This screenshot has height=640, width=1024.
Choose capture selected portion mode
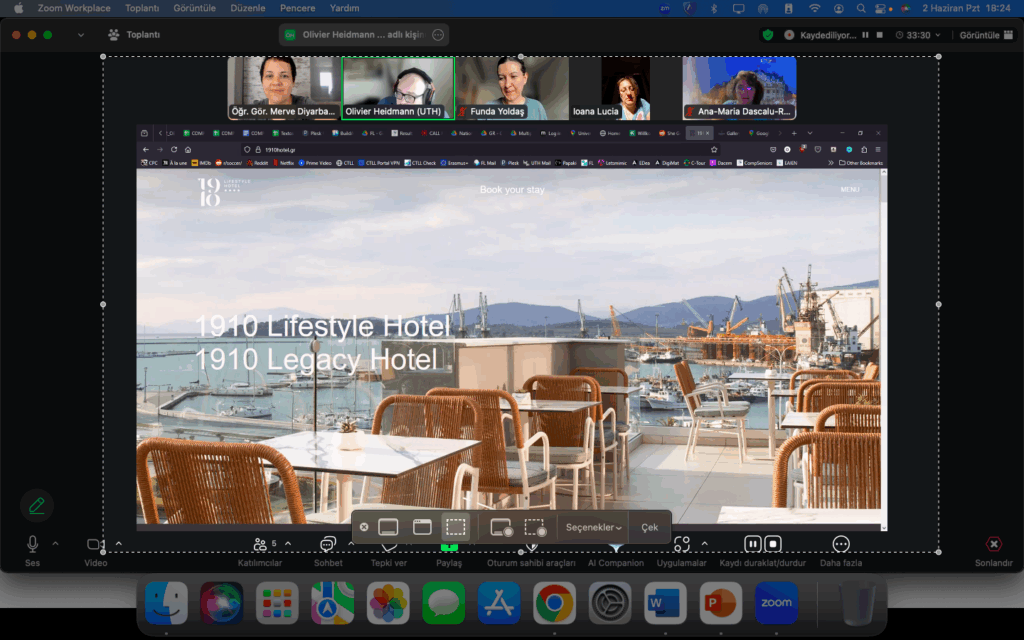point(456,527)
